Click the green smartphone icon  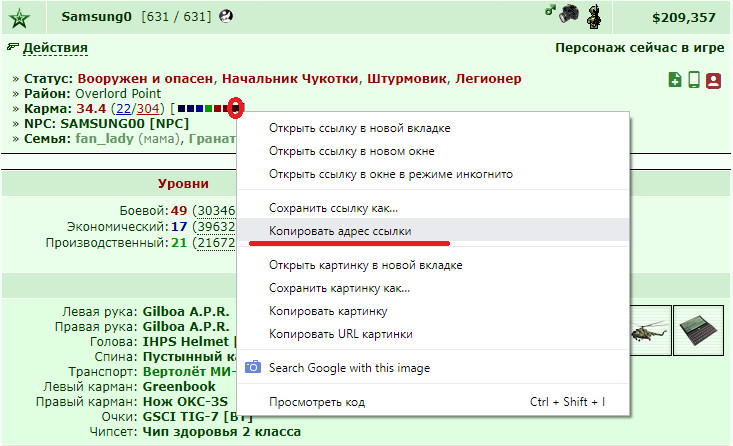tap(694, 80)
